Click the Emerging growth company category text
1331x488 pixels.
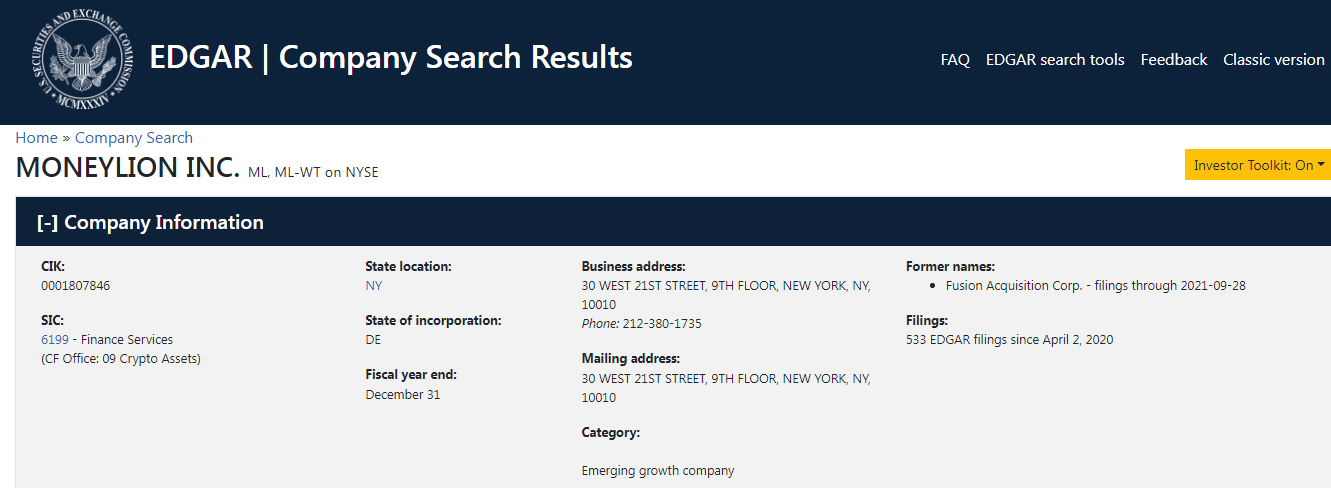click(658, 470)
